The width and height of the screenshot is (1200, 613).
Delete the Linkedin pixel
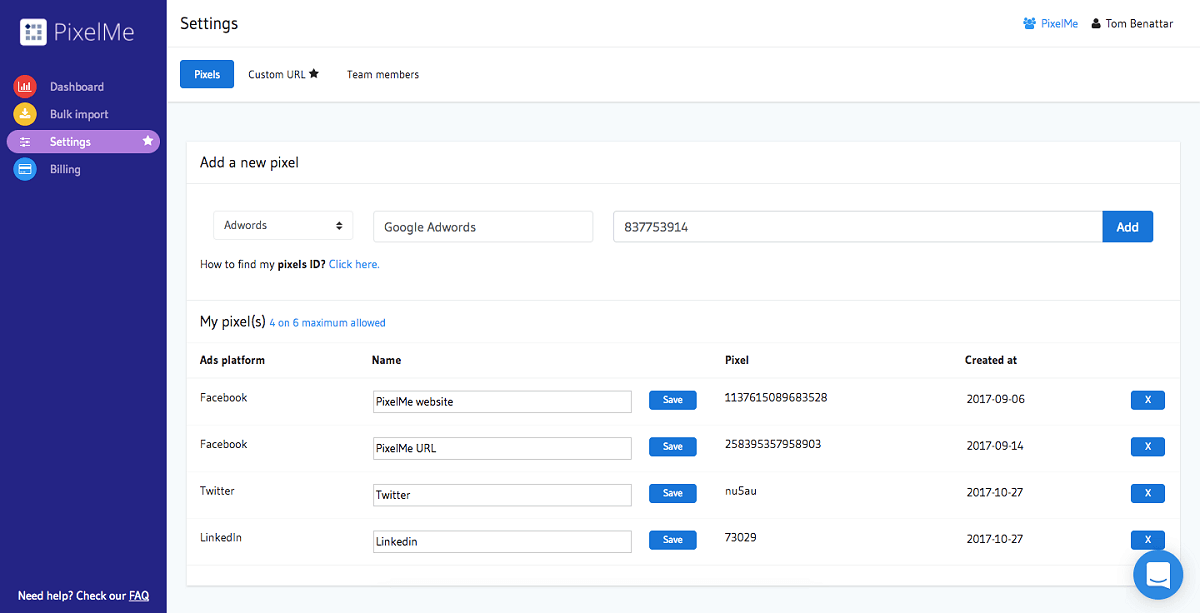pos(1148,540)
